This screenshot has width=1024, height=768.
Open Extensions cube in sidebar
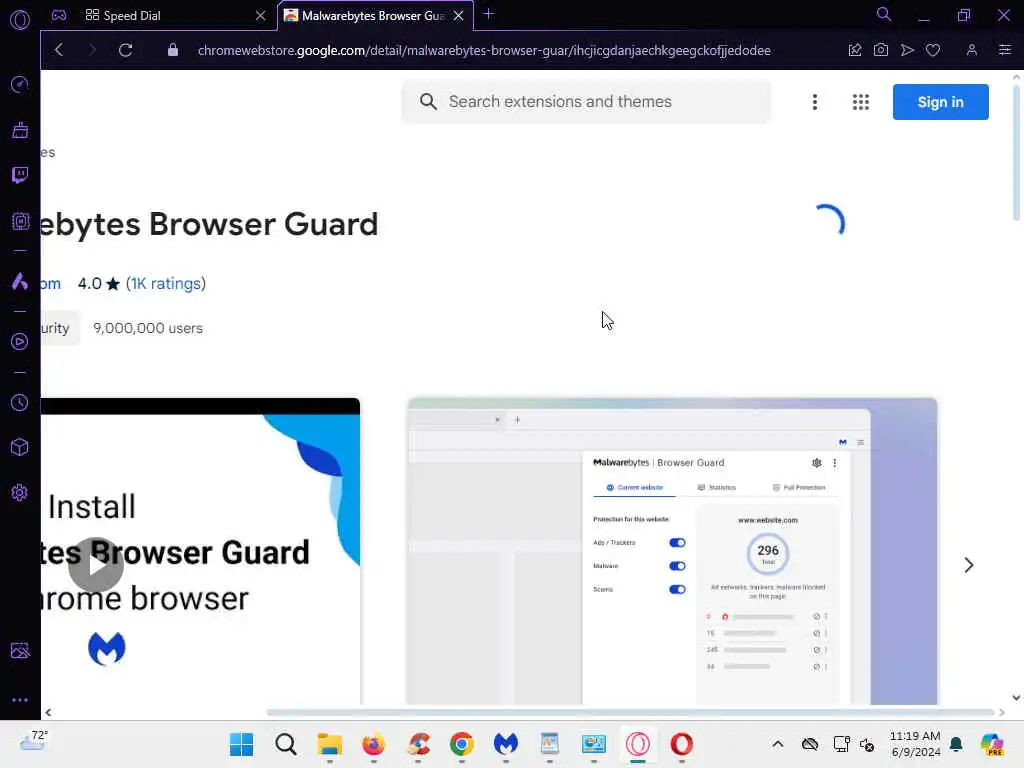click(x=20, y=447)
